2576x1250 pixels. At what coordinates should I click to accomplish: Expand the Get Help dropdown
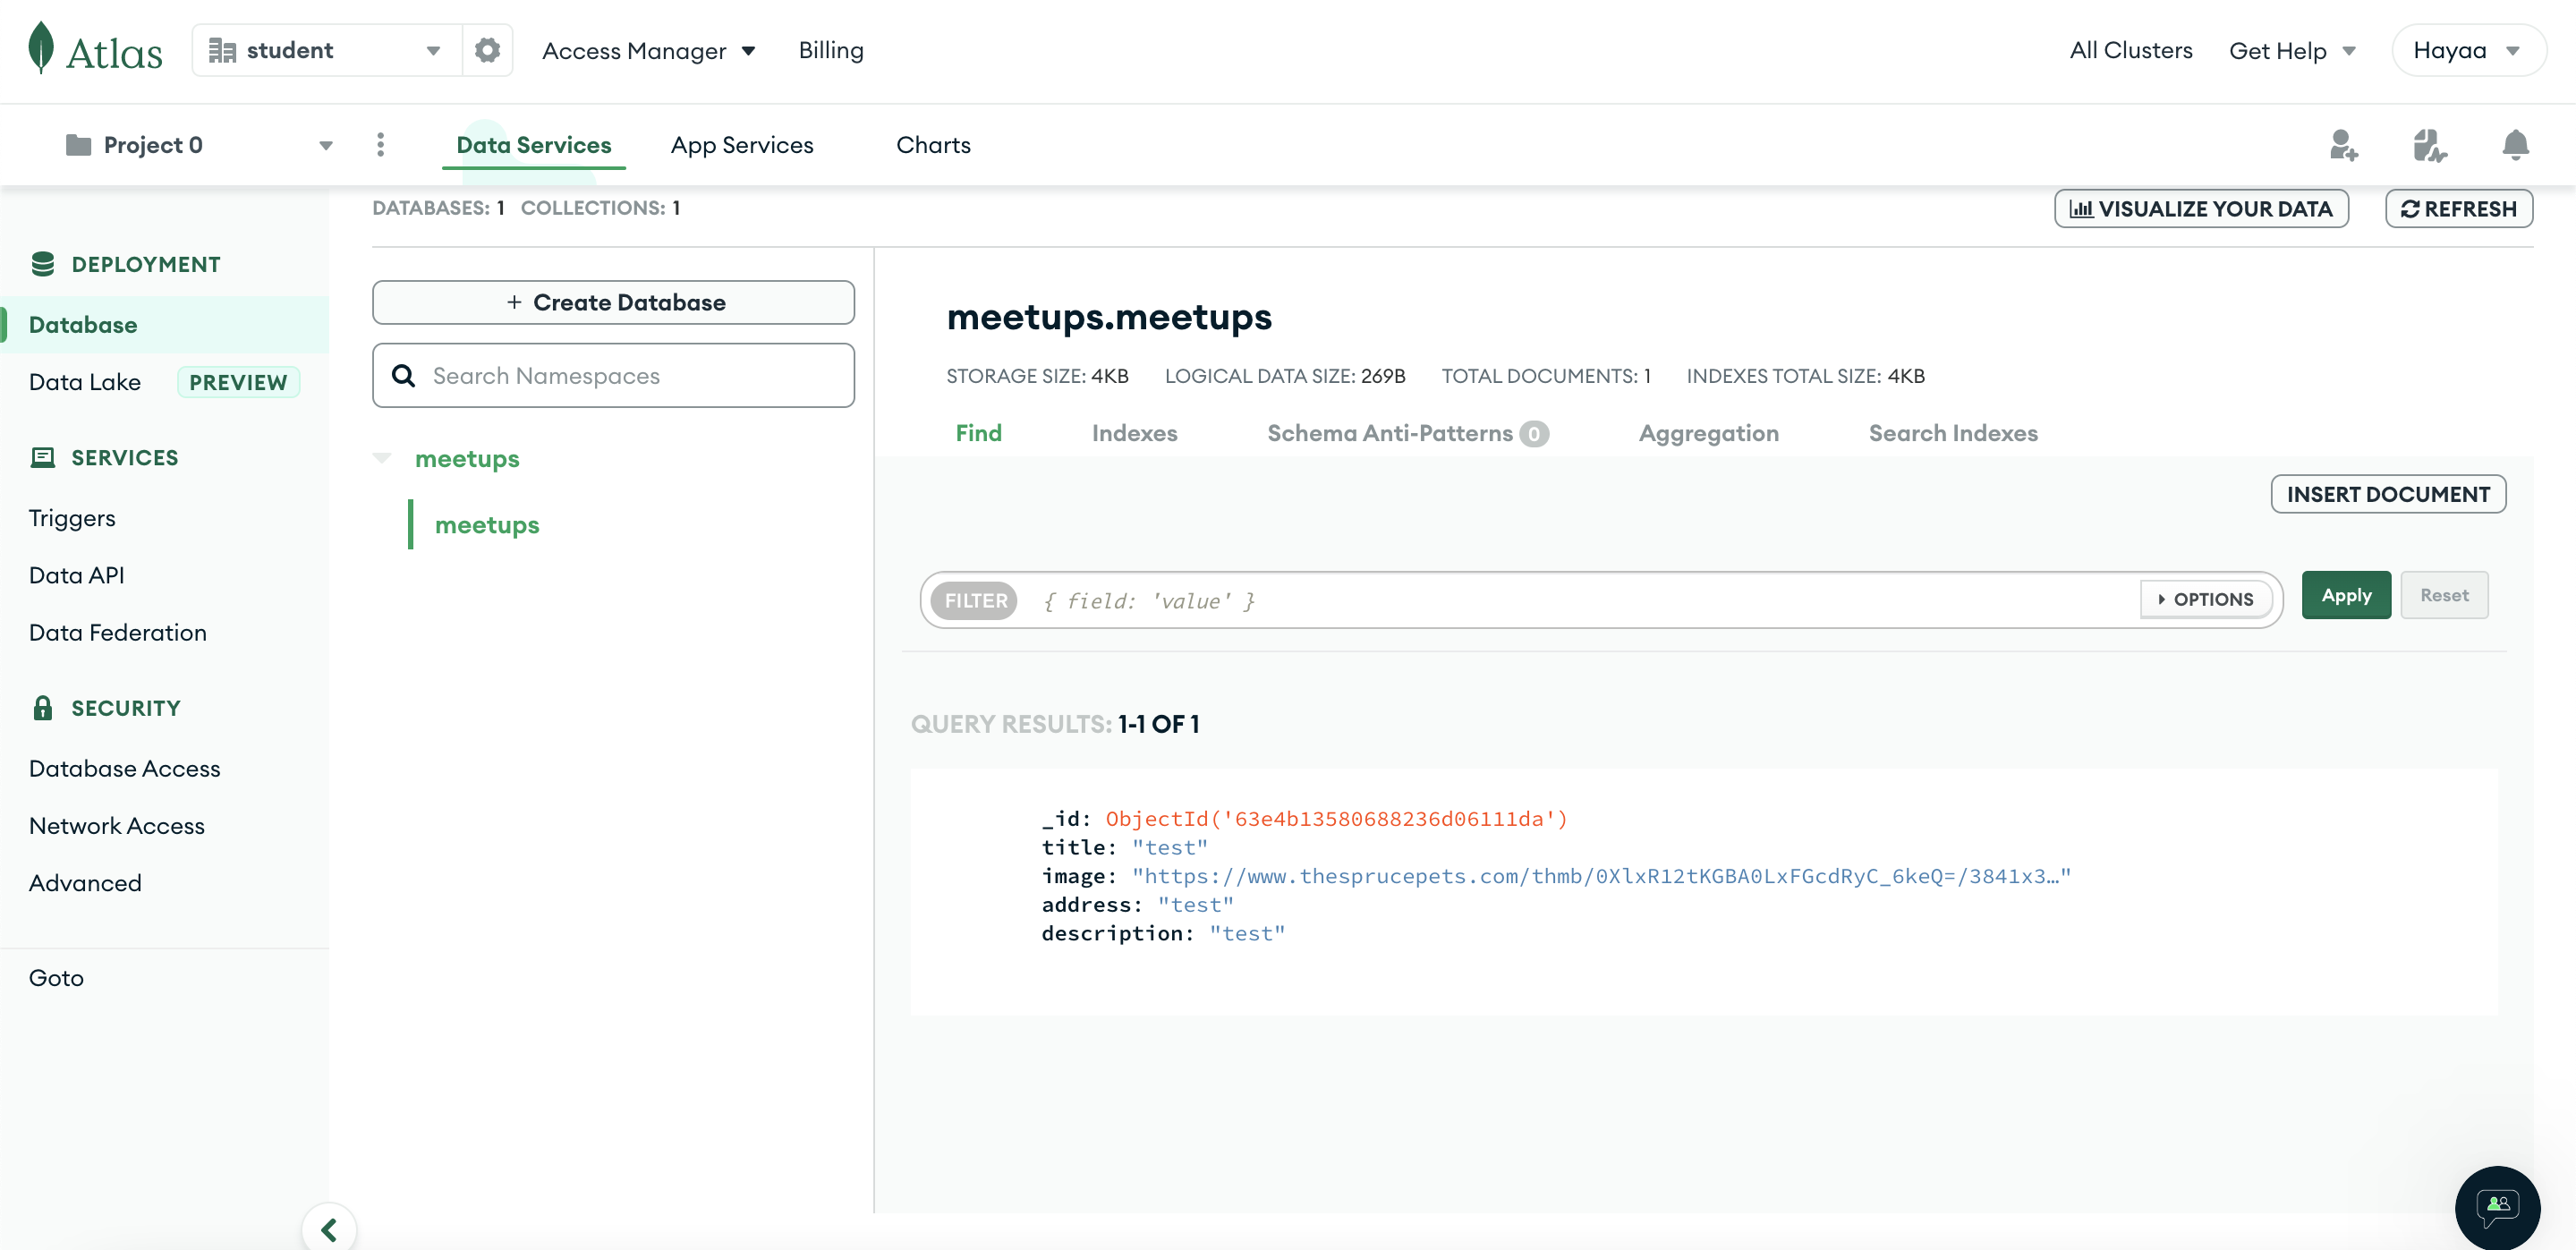[2292, 50]
